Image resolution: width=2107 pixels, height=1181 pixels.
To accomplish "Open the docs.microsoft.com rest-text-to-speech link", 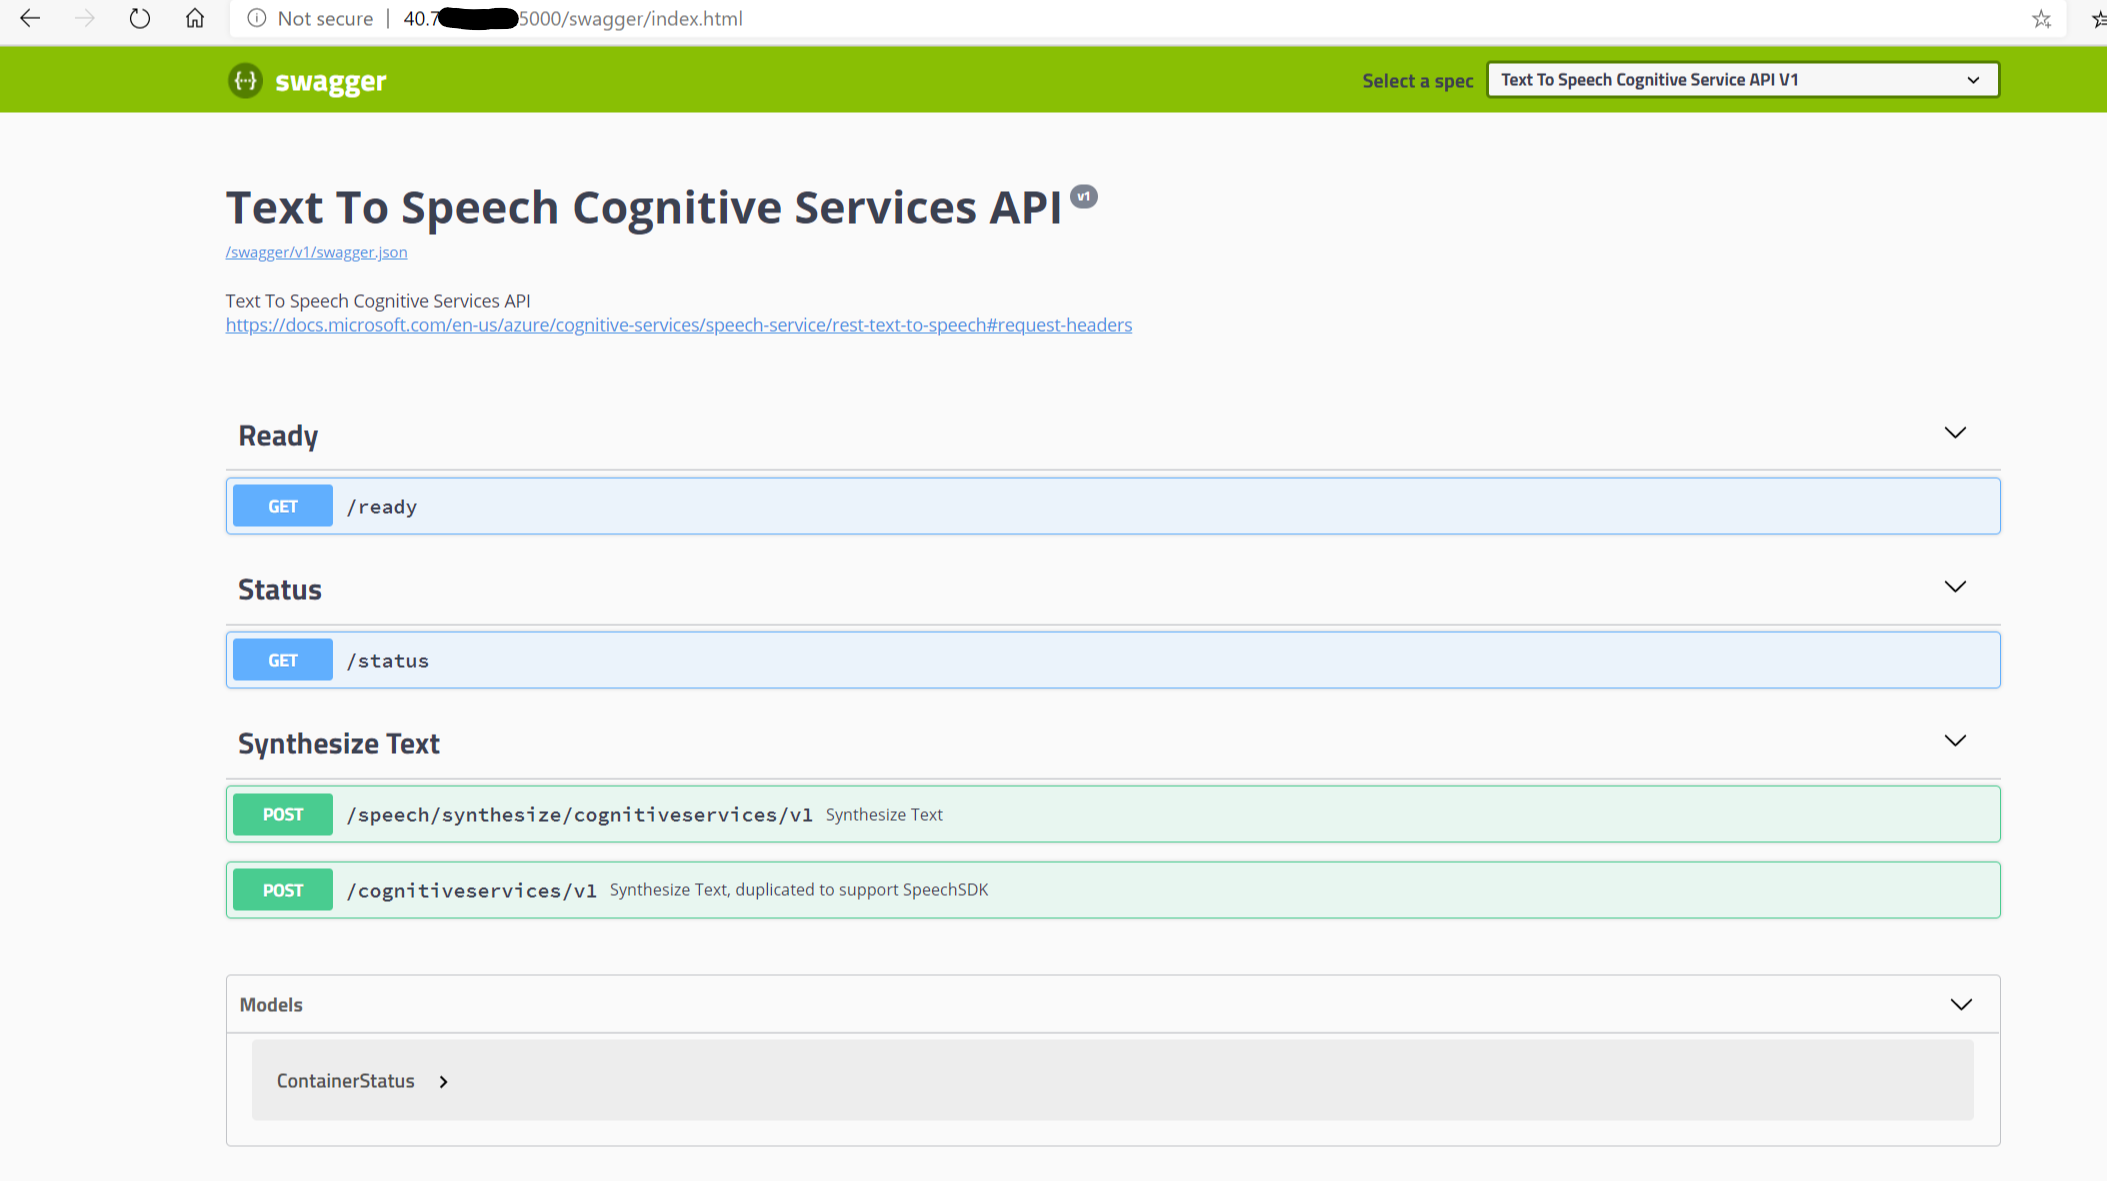I will [x=678, y=325].
